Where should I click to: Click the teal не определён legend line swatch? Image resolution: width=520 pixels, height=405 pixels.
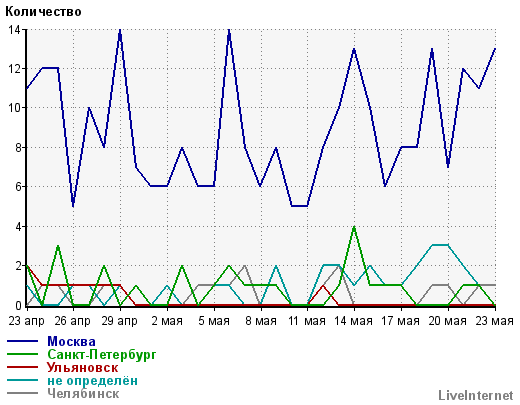coord(22,380)
